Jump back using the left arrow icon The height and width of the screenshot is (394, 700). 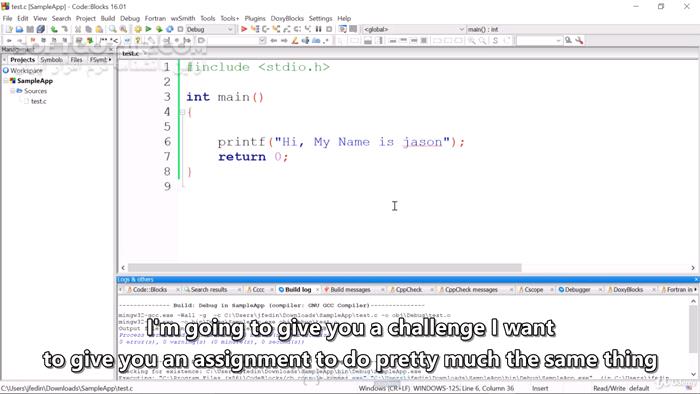[x=274, y=41]
